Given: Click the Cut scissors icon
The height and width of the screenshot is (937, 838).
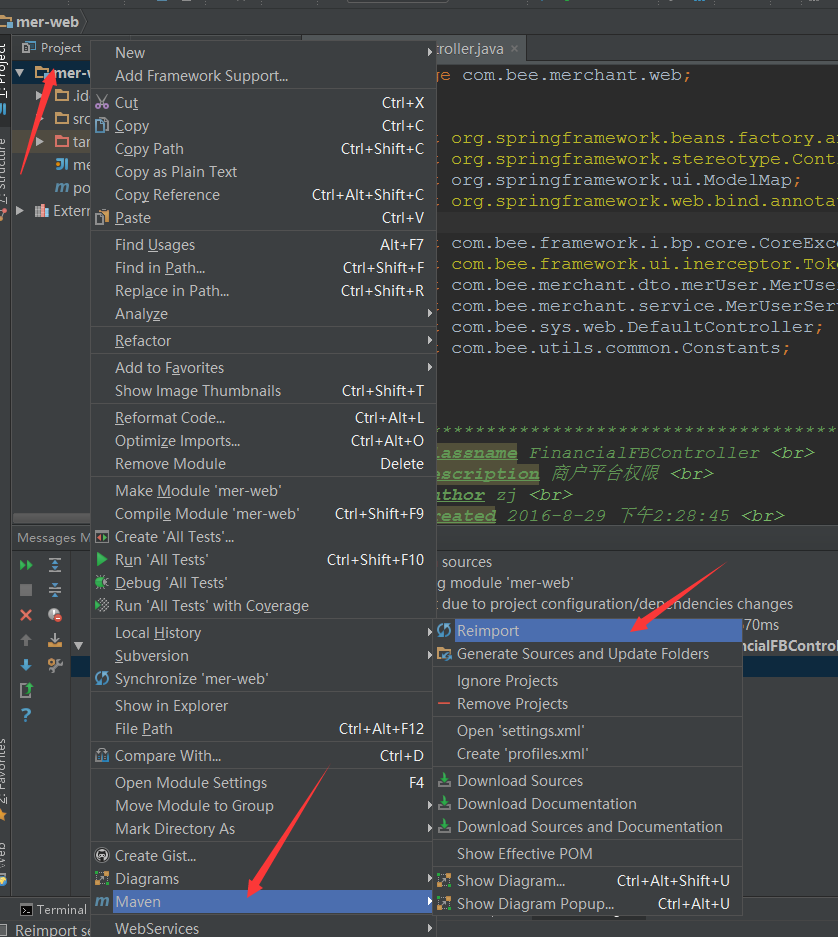Looking at the screenshot, I should 102,102.
